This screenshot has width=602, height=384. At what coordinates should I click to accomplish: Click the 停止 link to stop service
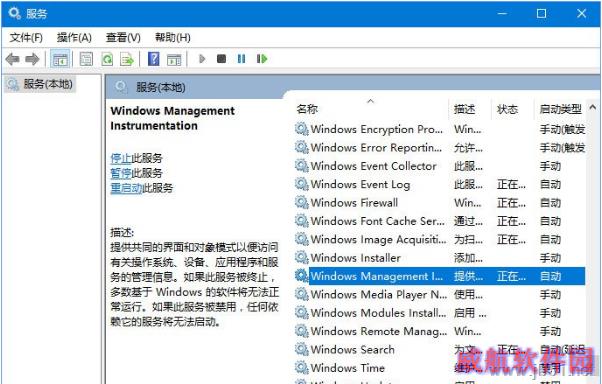click(x=121, y=158)
